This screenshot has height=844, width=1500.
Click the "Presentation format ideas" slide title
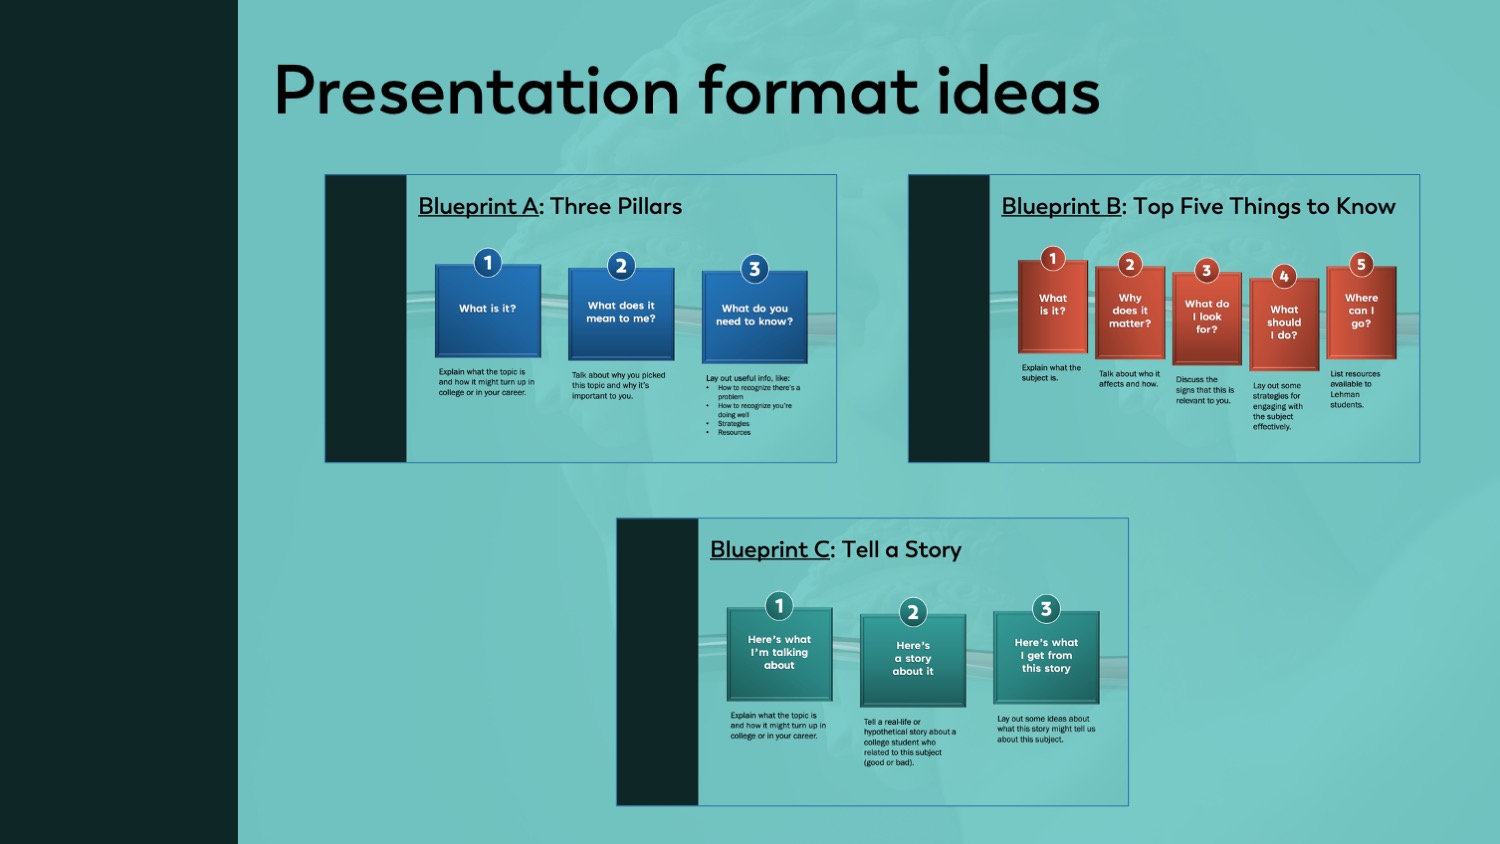coord(687,91)
